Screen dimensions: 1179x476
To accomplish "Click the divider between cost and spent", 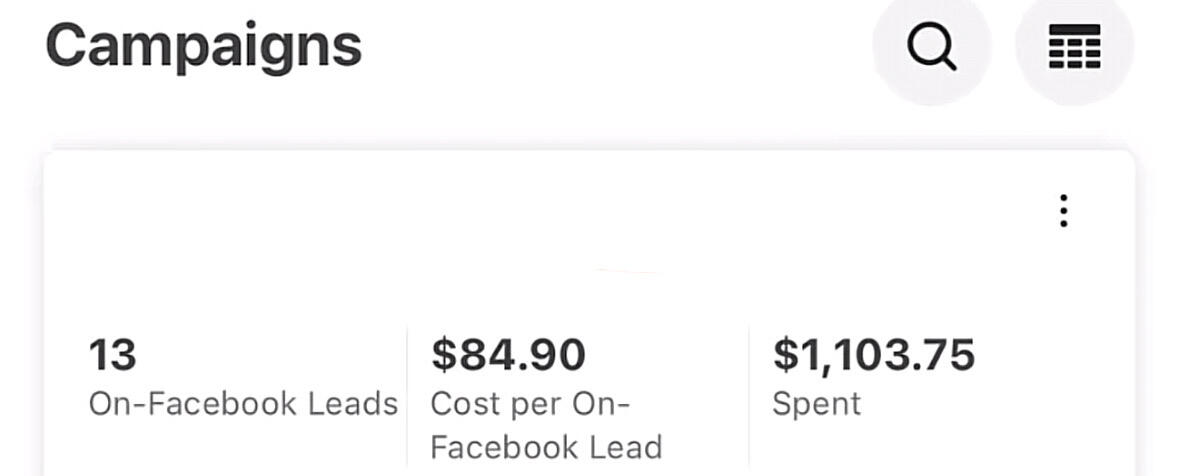I will coord(749,399).
